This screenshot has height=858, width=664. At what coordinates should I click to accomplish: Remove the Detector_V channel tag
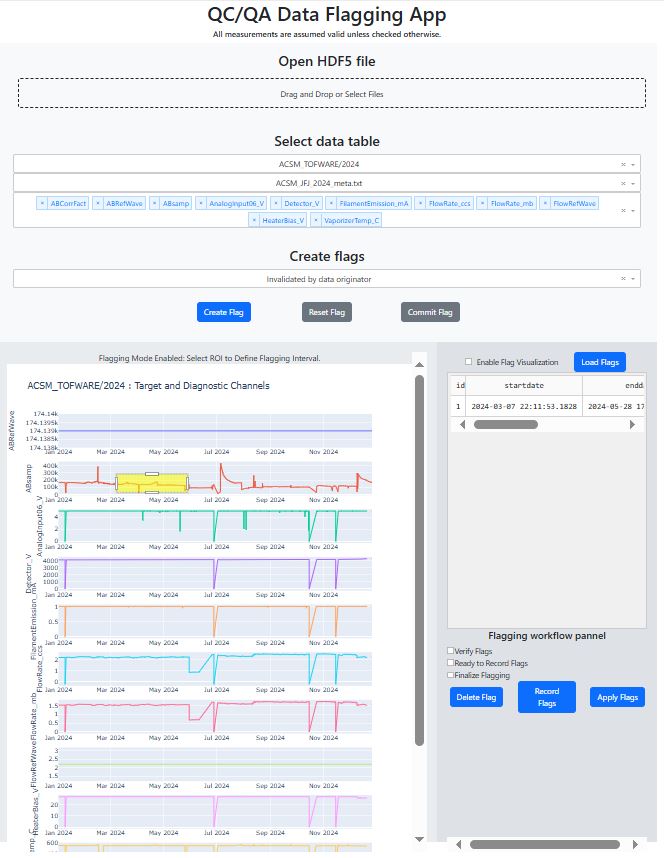coord(276,203)
